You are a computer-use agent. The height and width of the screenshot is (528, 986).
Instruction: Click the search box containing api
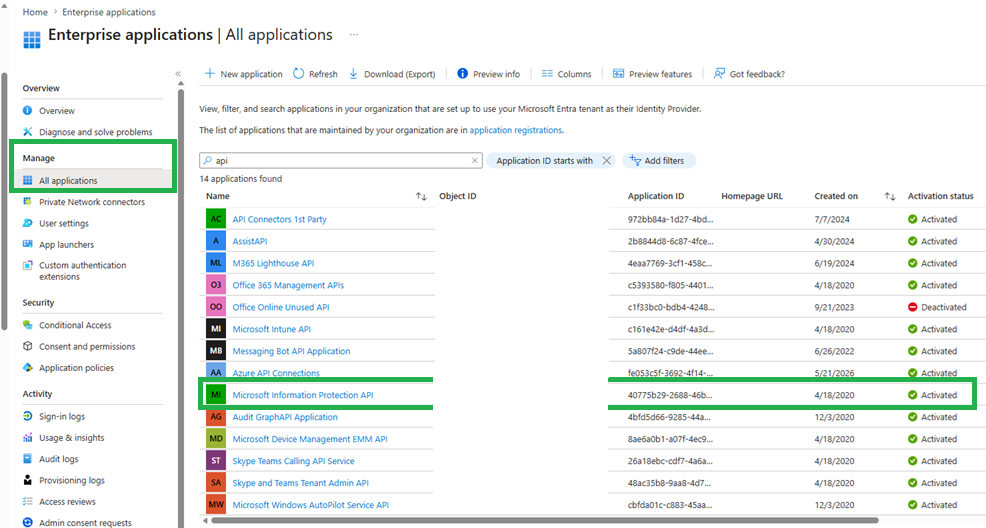341,160
